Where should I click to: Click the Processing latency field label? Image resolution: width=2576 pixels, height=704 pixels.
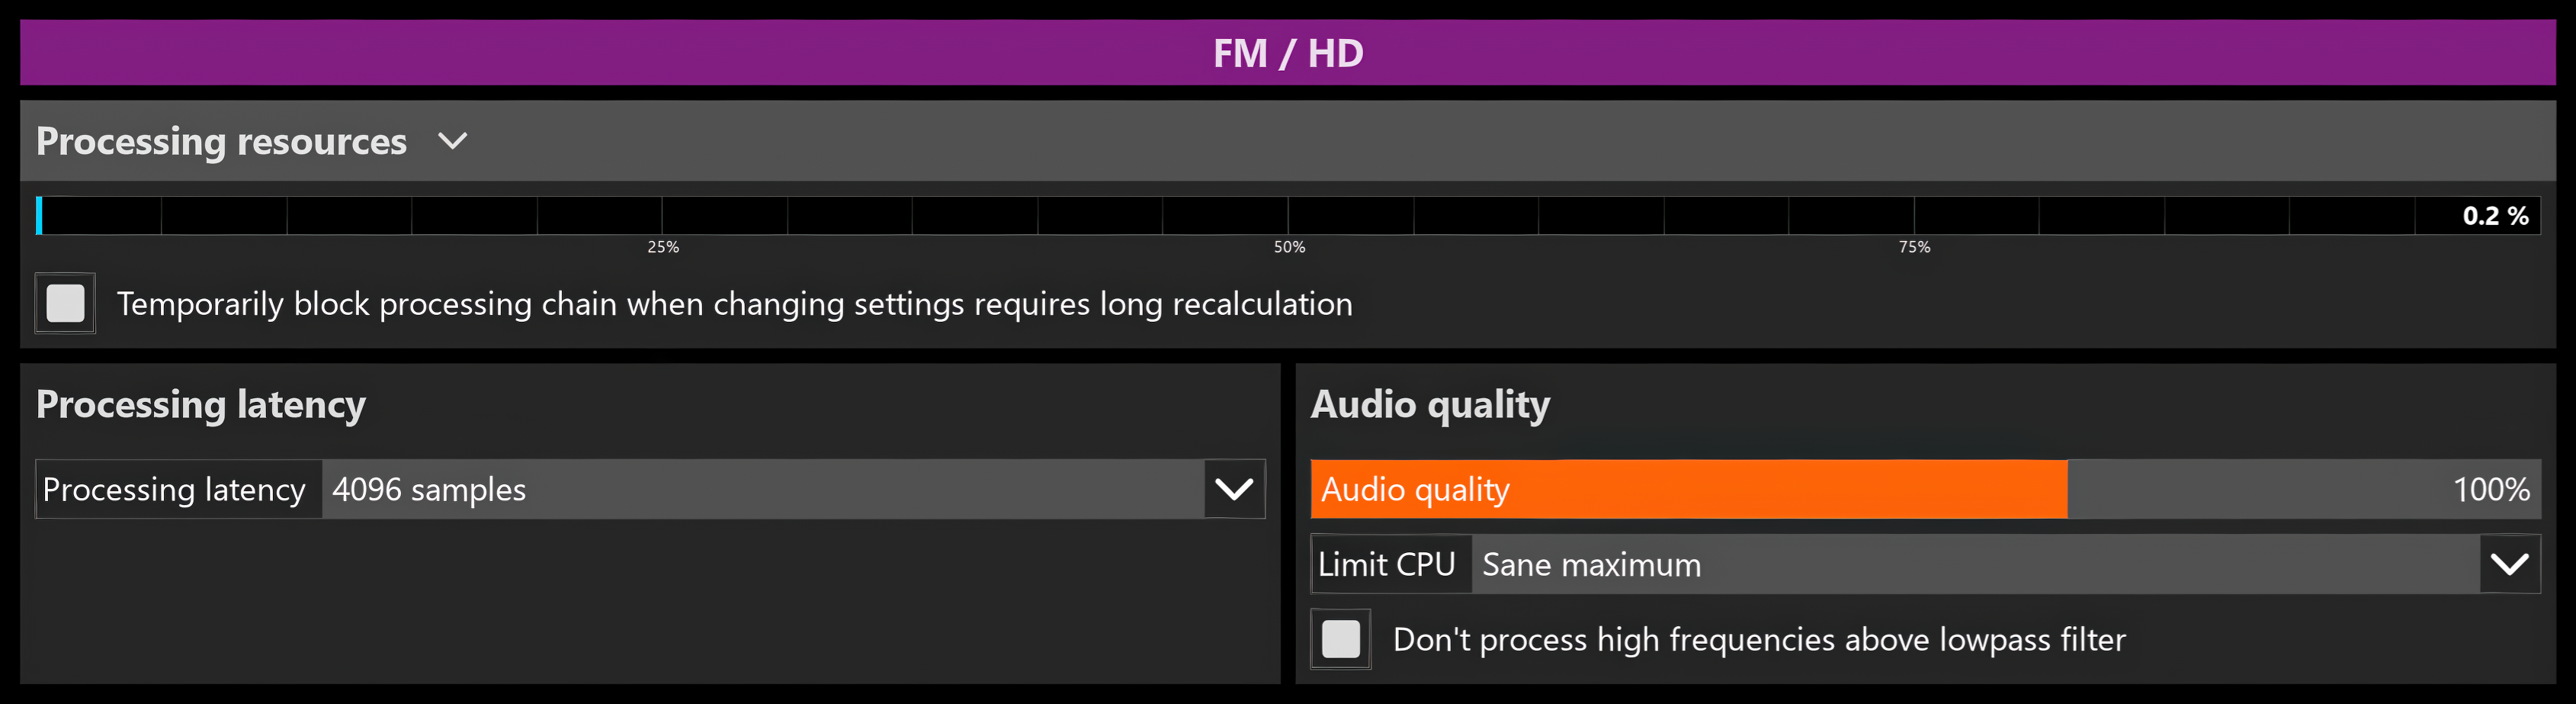click(x=174, y=489)
